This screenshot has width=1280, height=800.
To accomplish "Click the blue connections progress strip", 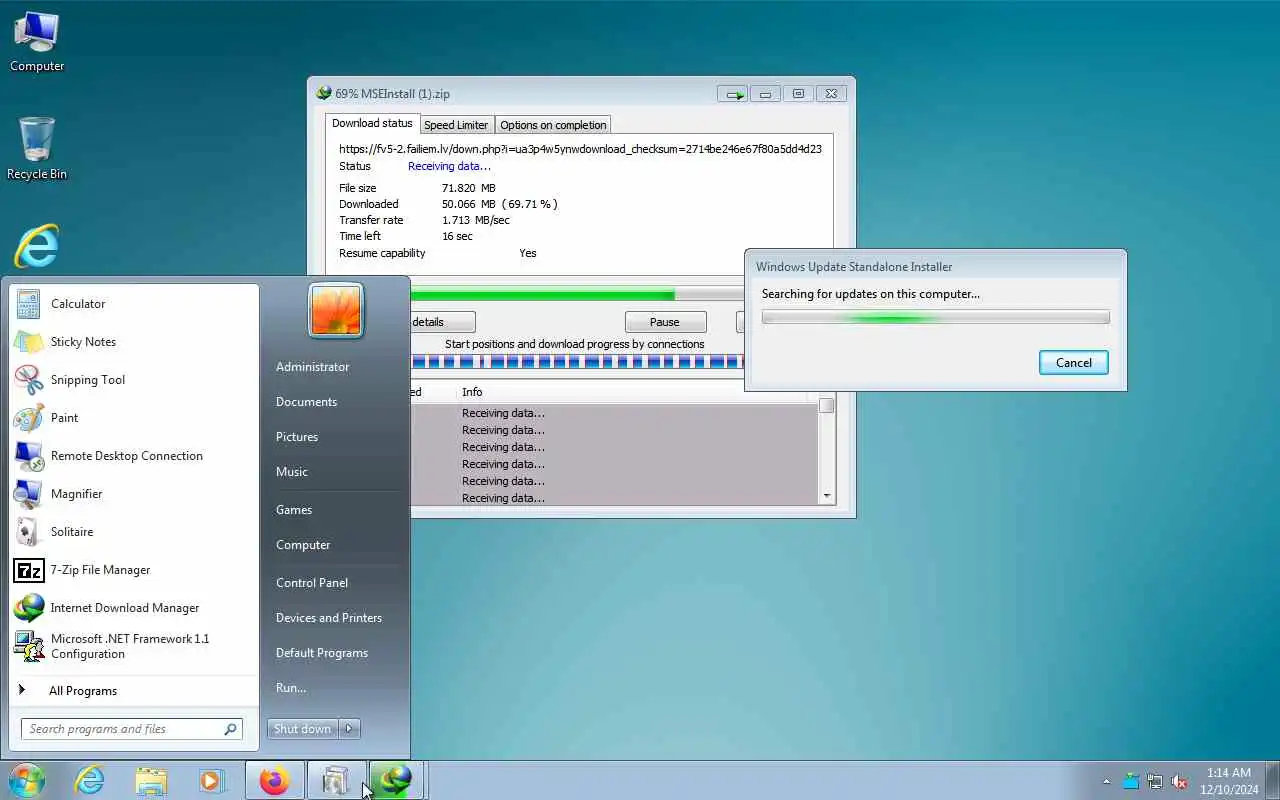I will point(577,361).
